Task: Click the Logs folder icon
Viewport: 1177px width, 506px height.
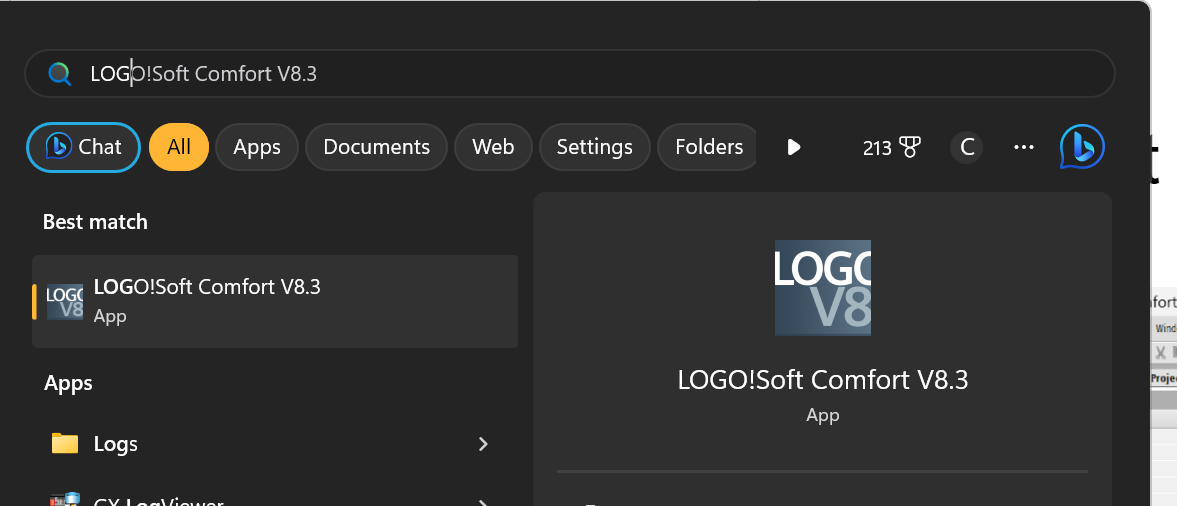Action: click(65, 444)
